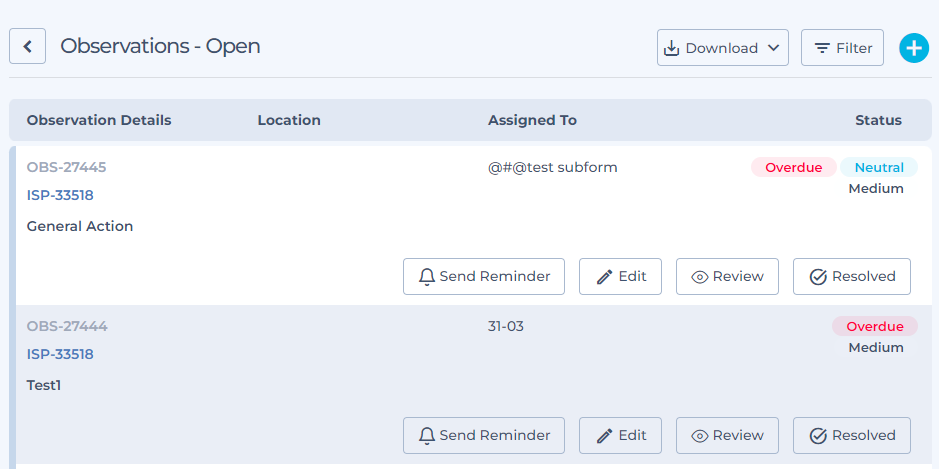Send Reminder for OBS-27444

484,435
